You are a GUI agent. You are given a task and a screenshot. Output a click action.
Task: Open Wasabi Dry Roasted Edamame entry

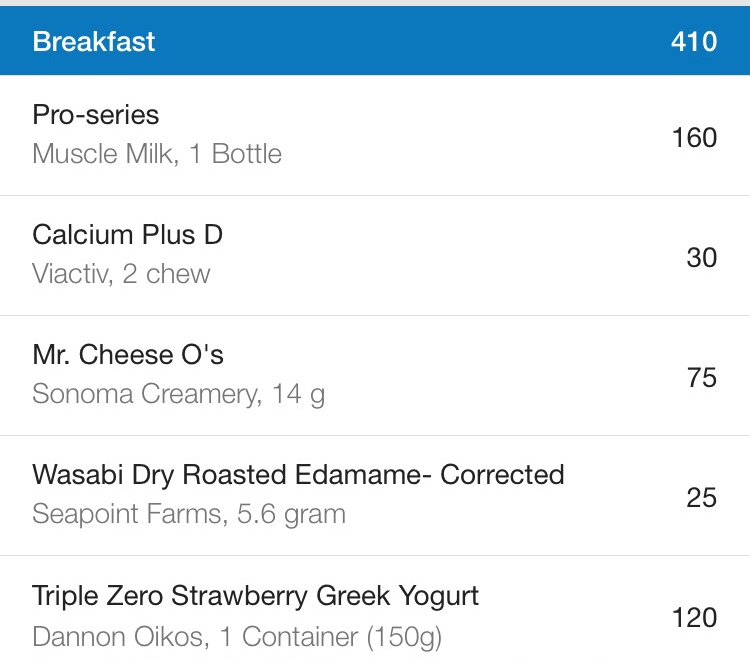click(x=375, y=496)
